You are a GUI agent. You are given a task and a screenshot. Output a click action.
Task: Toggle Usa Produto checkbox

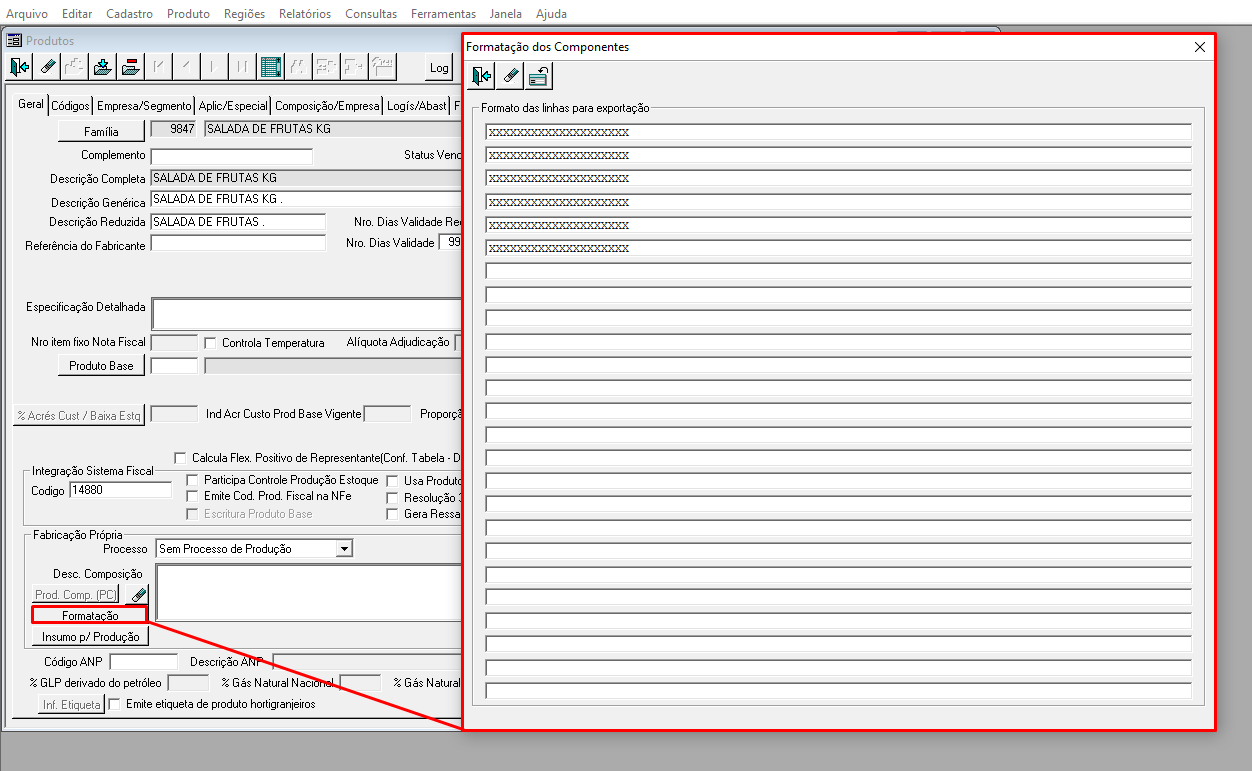(393, 481)
